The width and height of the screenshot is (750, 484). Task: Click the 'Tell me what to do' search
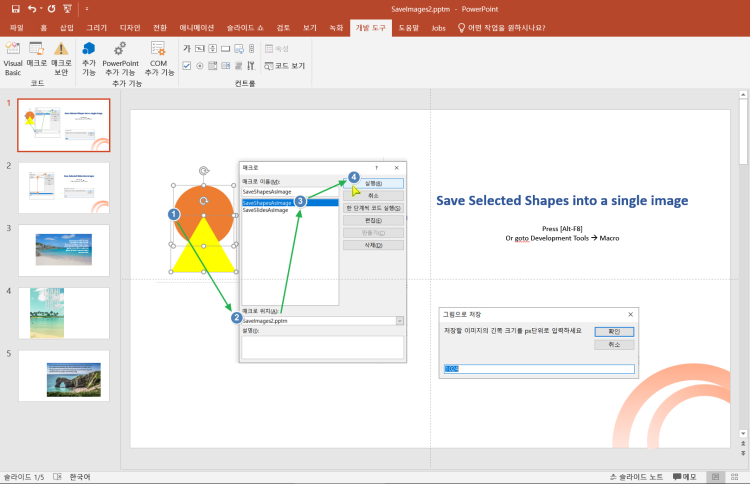click(x=502, y=28)
